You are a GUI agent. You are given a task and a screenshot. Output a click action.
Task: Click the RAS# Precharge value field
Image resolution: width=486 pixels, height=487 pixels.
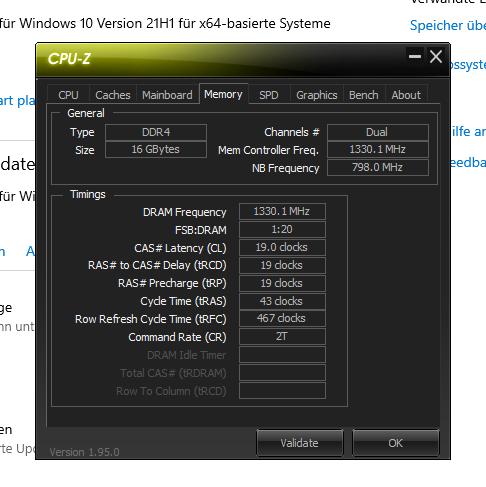pos(282,283)
